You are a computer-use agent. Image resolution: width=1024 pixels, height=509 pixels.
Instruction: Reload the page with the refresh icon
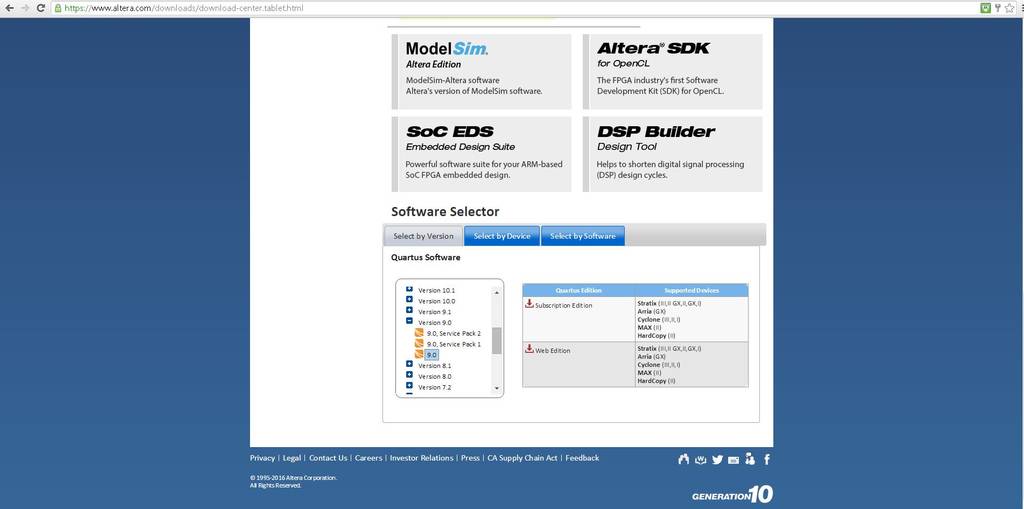point(40,8)
